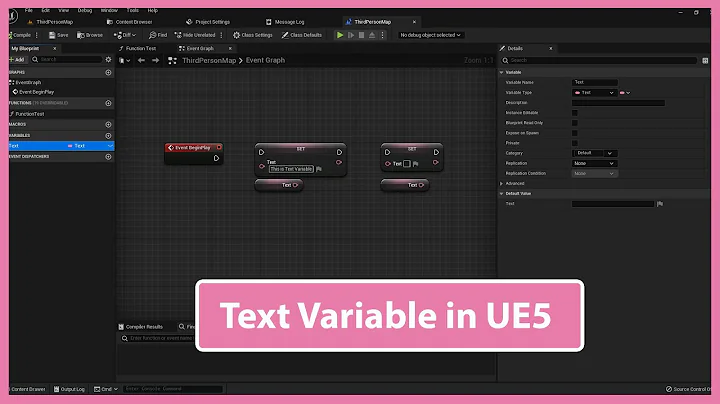Select Event BeginPlay tree item

coord(36,92)
